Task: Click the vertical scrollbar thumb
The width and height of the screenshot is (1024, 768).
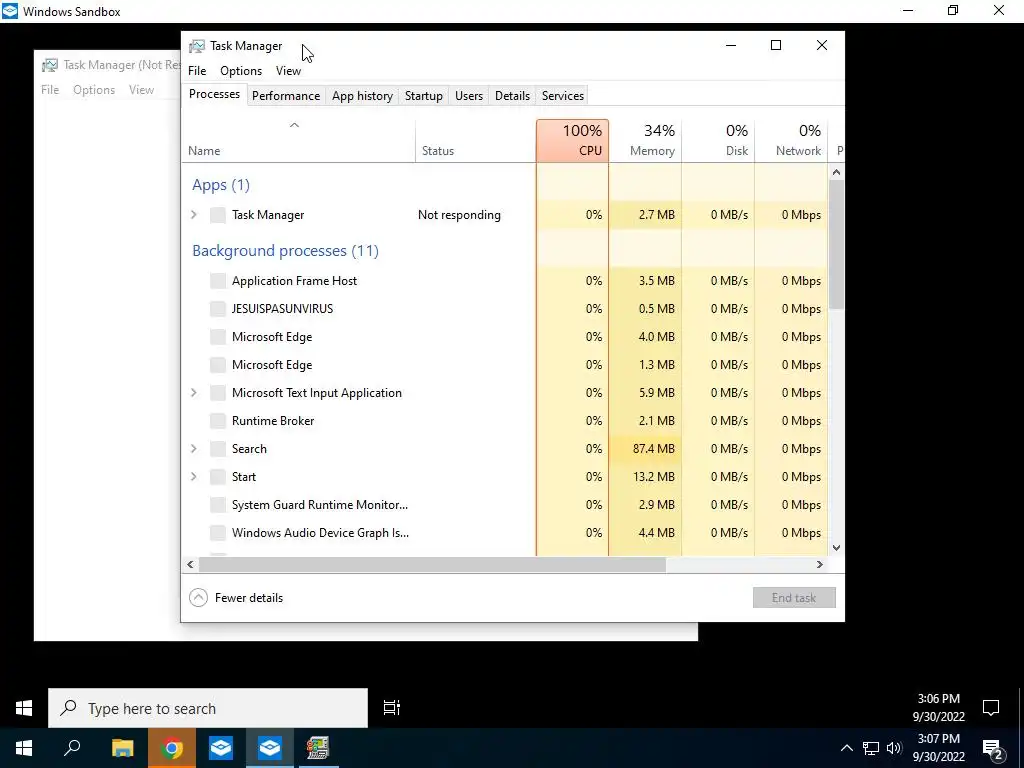Action: 836,244
